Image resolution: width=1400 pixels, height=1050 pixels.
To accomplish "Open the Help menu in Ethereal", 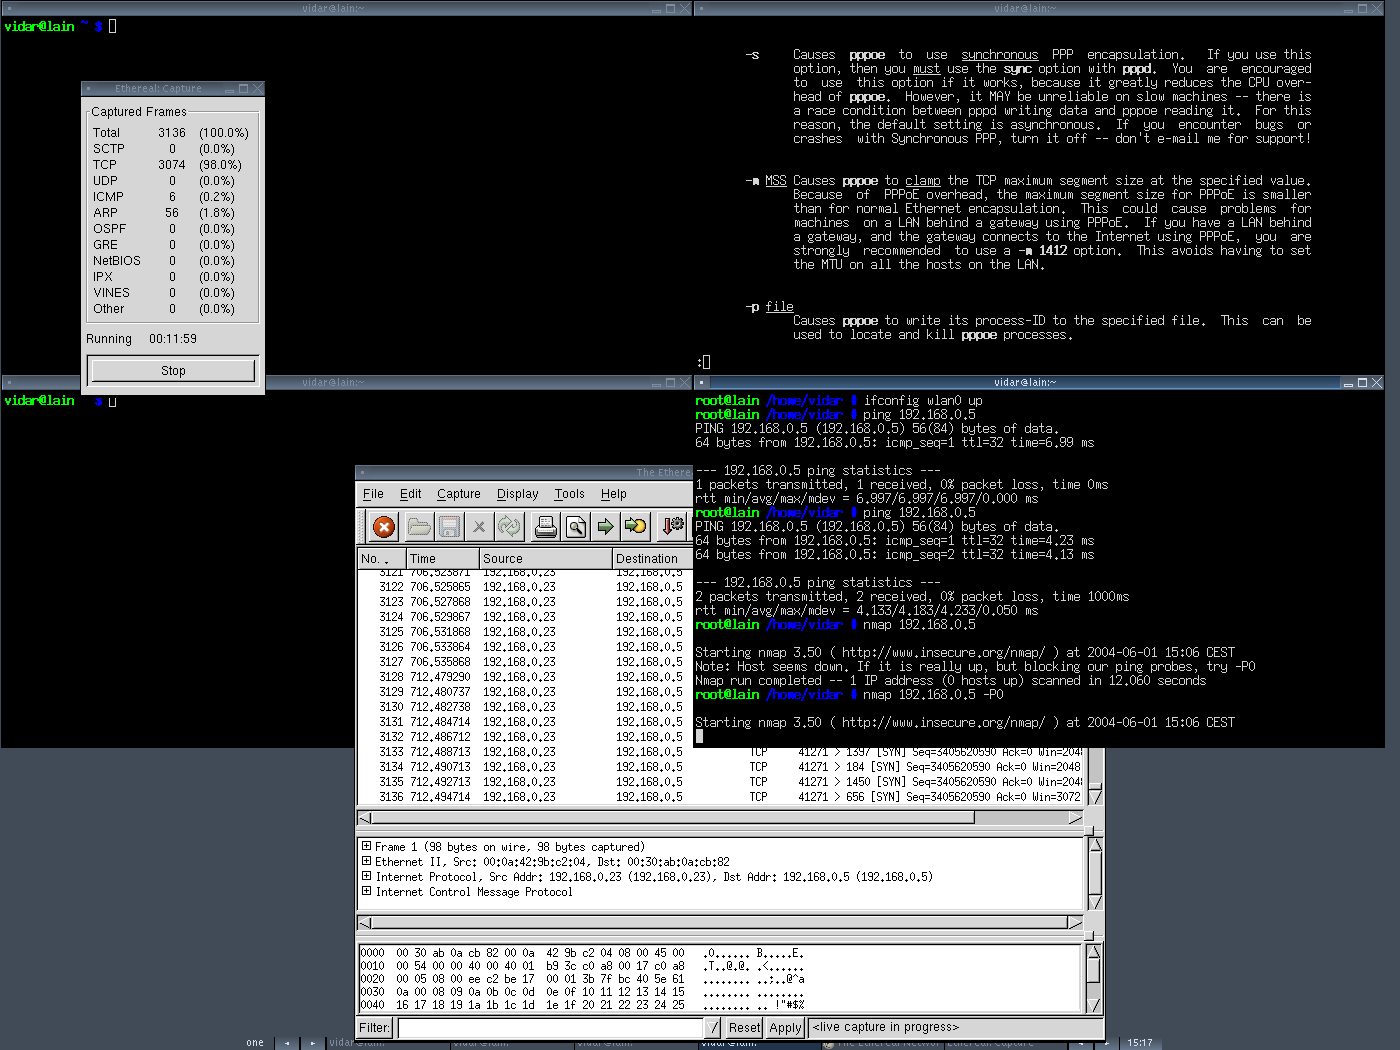I will [x=613, y=494].
